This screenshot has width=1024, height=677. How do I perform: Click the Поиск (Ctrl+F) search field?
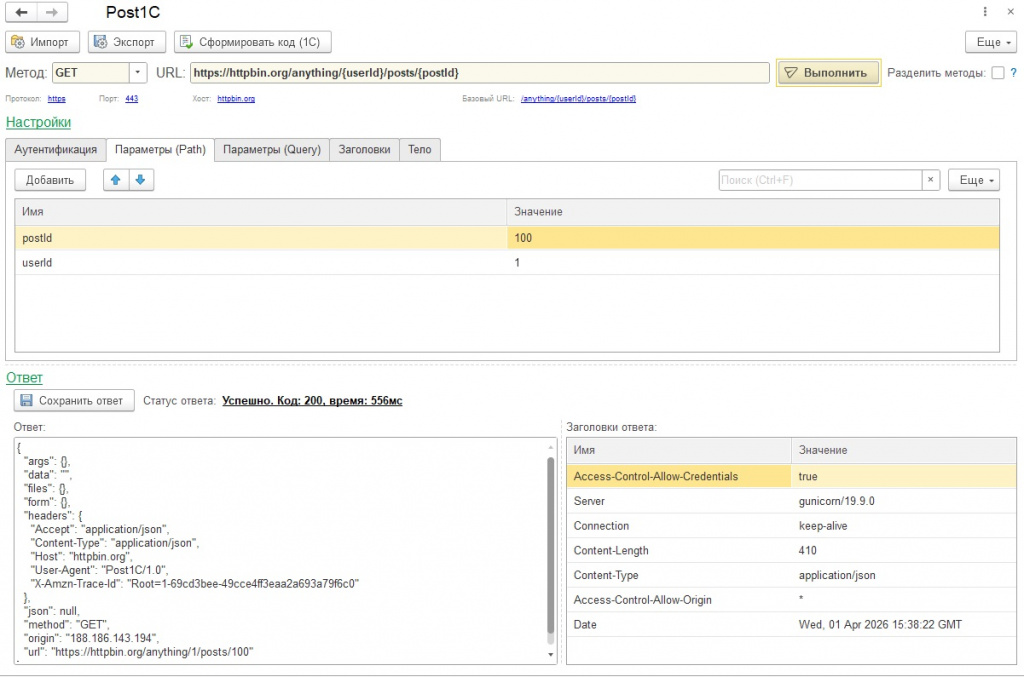pos(820,180)
